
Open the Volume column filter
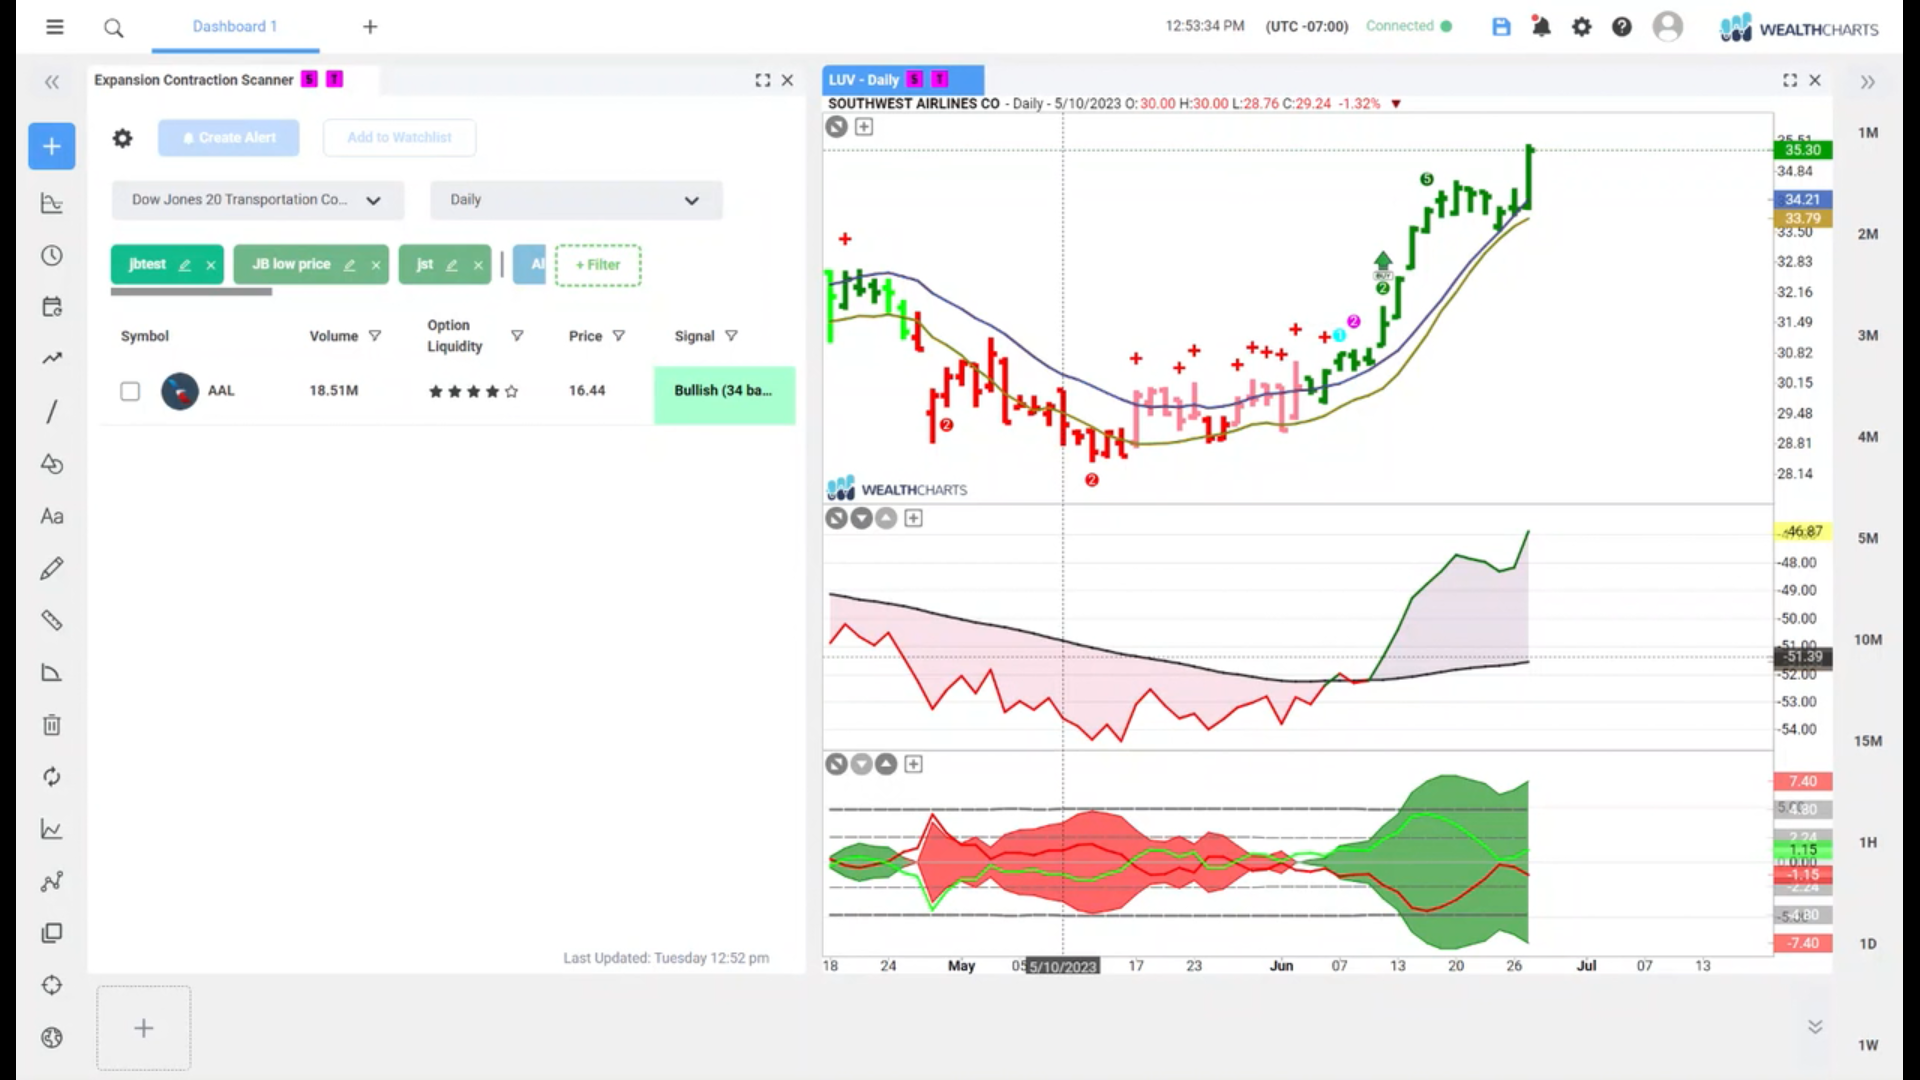375,336
